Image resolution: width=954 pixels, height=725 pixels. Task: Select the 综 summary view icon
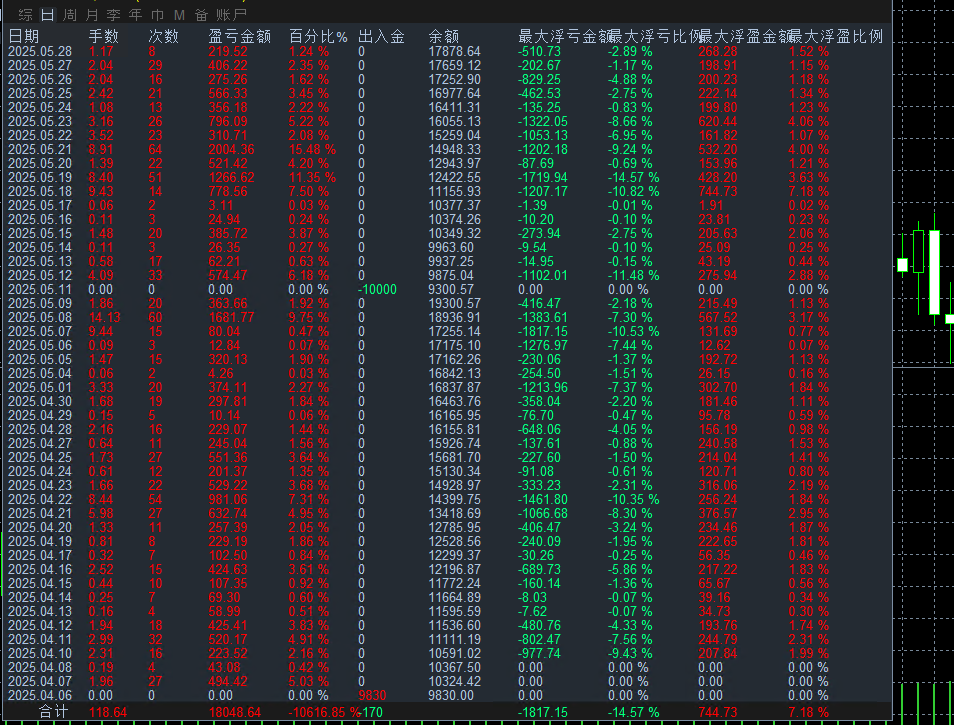(25, 14)
